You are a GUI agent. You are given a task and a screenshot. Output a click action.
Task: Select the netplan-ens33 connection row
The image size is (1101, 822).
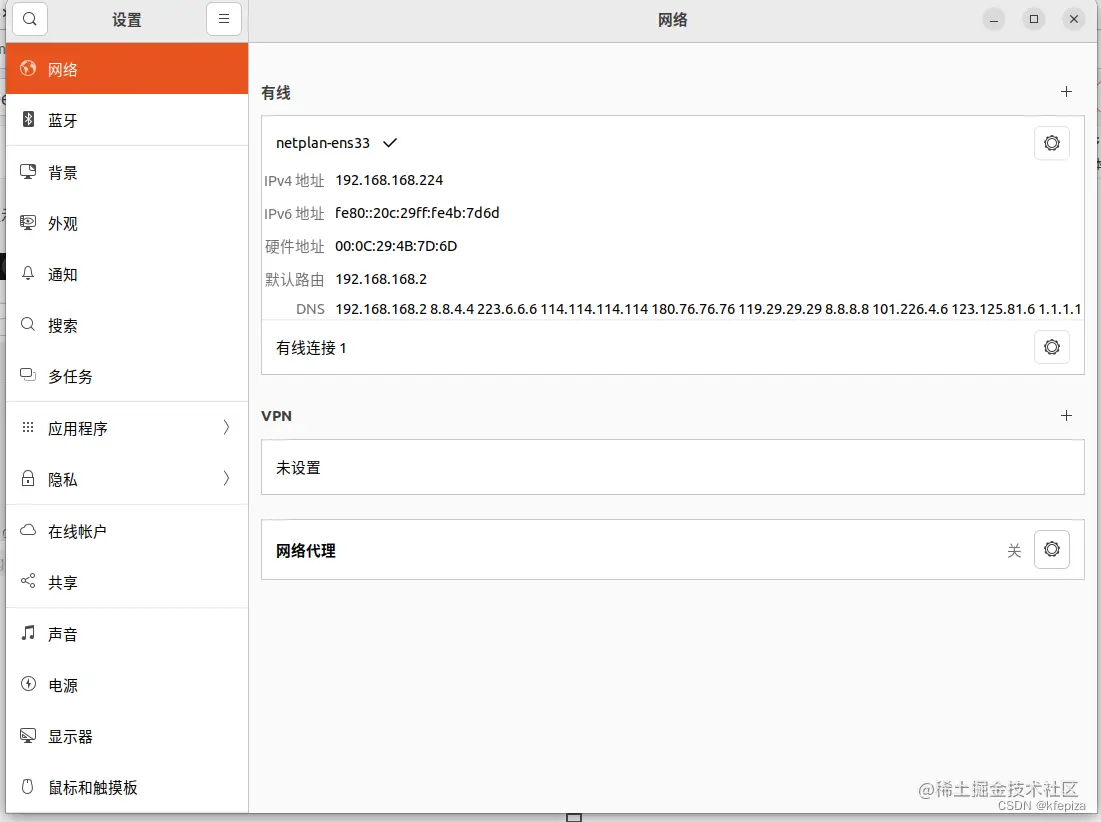pos(673,143)
